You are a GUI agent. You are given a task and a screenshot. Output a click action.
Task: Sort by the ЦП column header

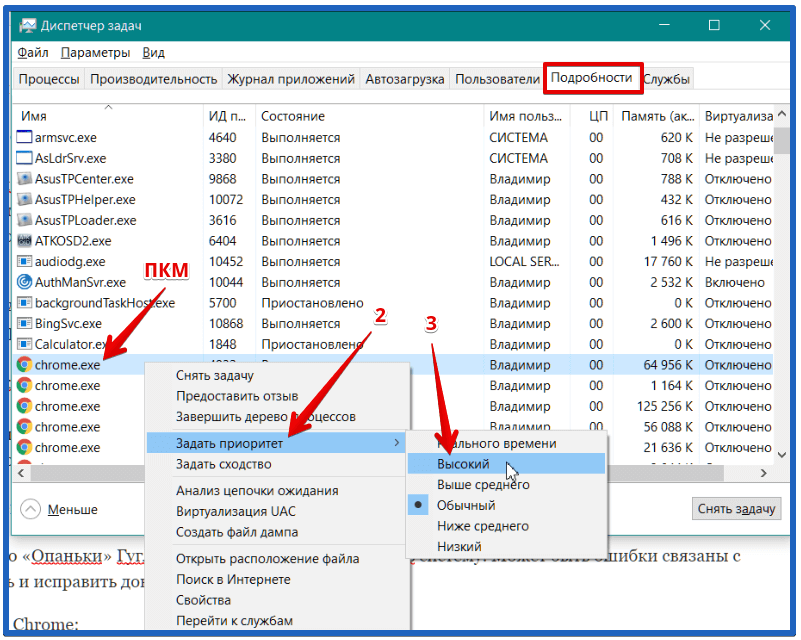[593, 116]
